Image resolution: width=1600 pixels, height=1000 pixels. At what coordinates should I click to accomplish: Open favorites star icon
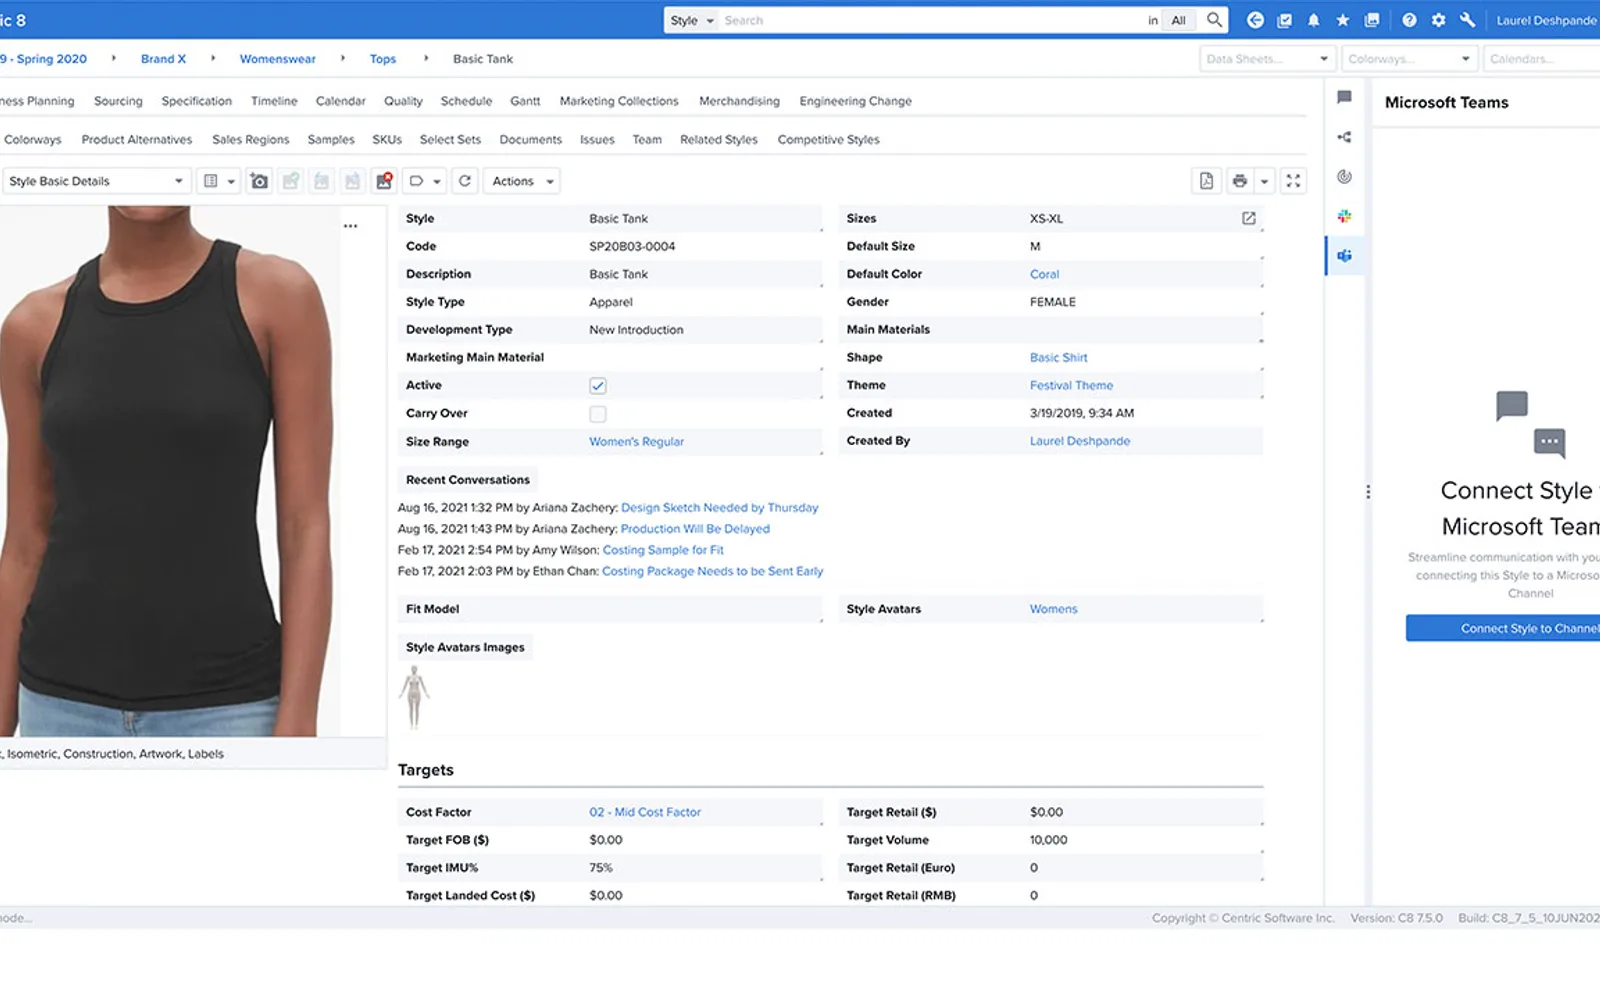1343,20
